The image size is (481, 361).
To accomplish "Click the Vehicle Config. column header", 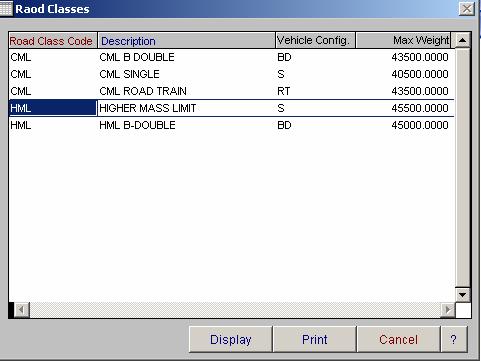I will (x=316, y=41).
